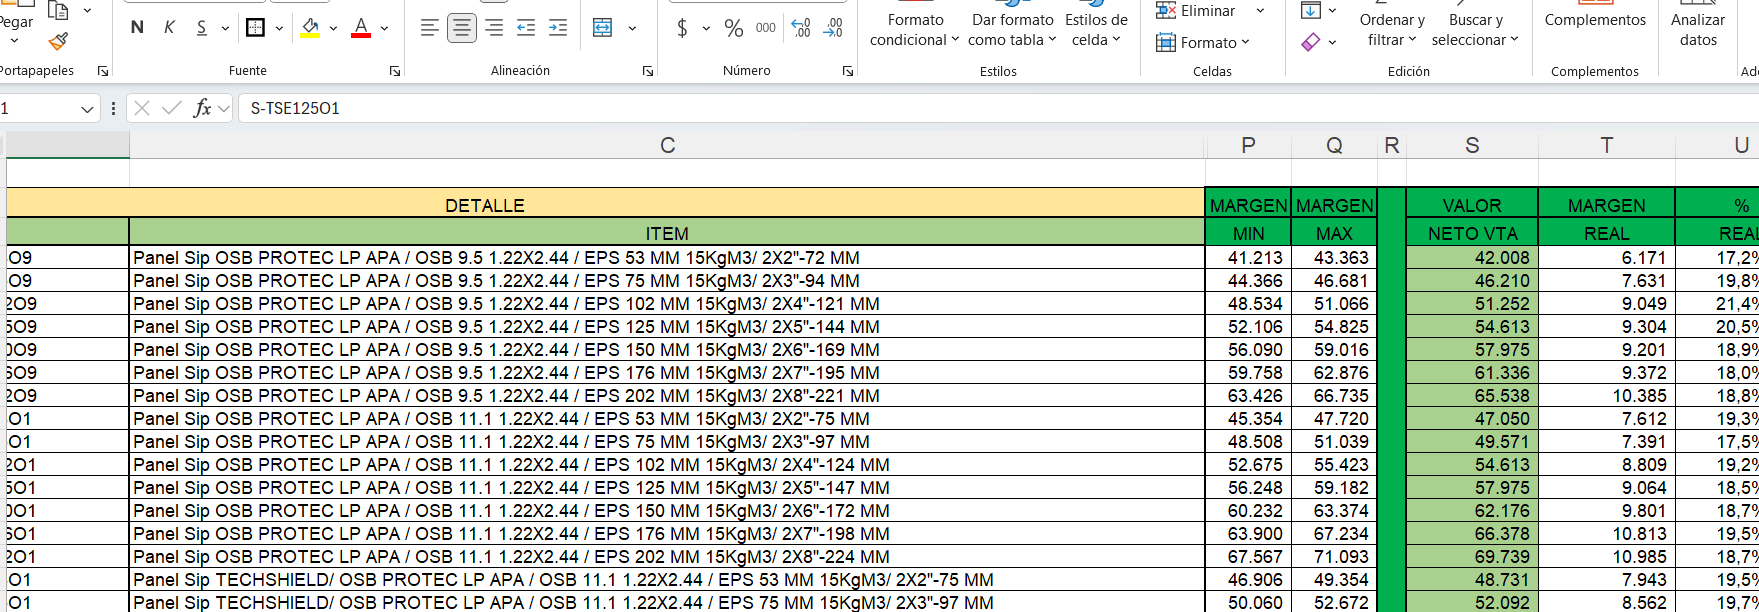The image size is (1759, 612).
Task: Apply the borders icon to the cell
Action: coord(256,28)
